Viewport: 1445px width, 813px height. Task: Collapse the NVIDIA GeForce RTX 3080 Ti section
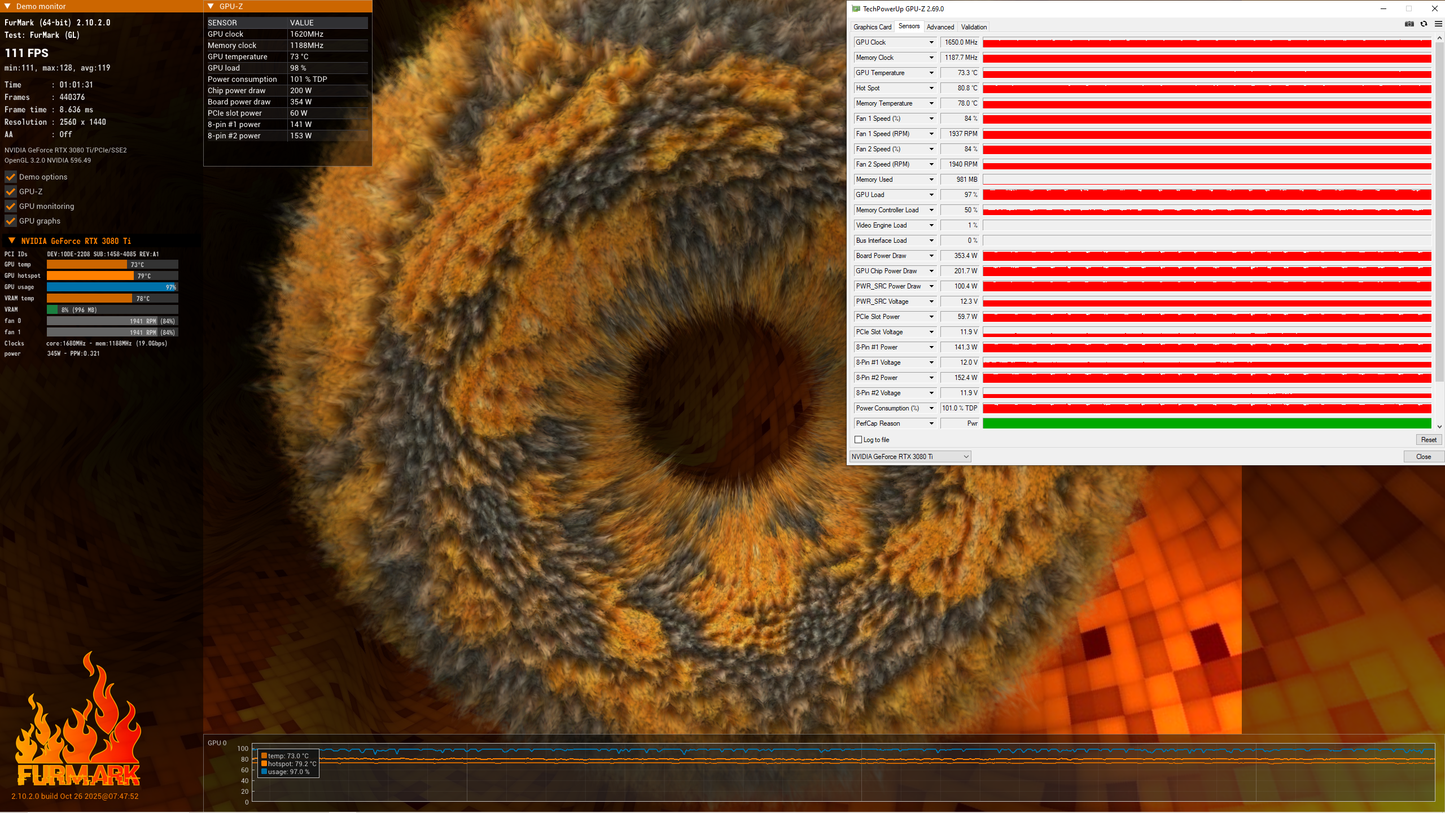click(x=12, y=241)
